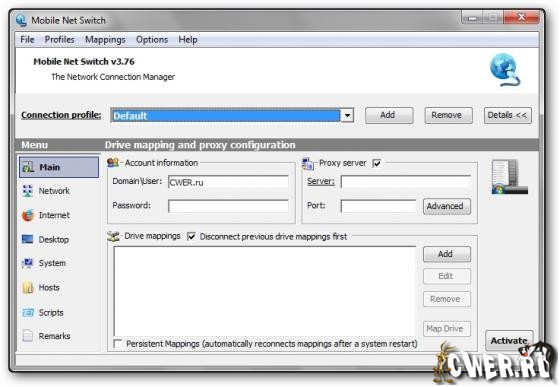Image resolution: width=560 pixels, height=387 pixels.
Task: Click the proxy Port input field
Action: (x=378, y=206)
